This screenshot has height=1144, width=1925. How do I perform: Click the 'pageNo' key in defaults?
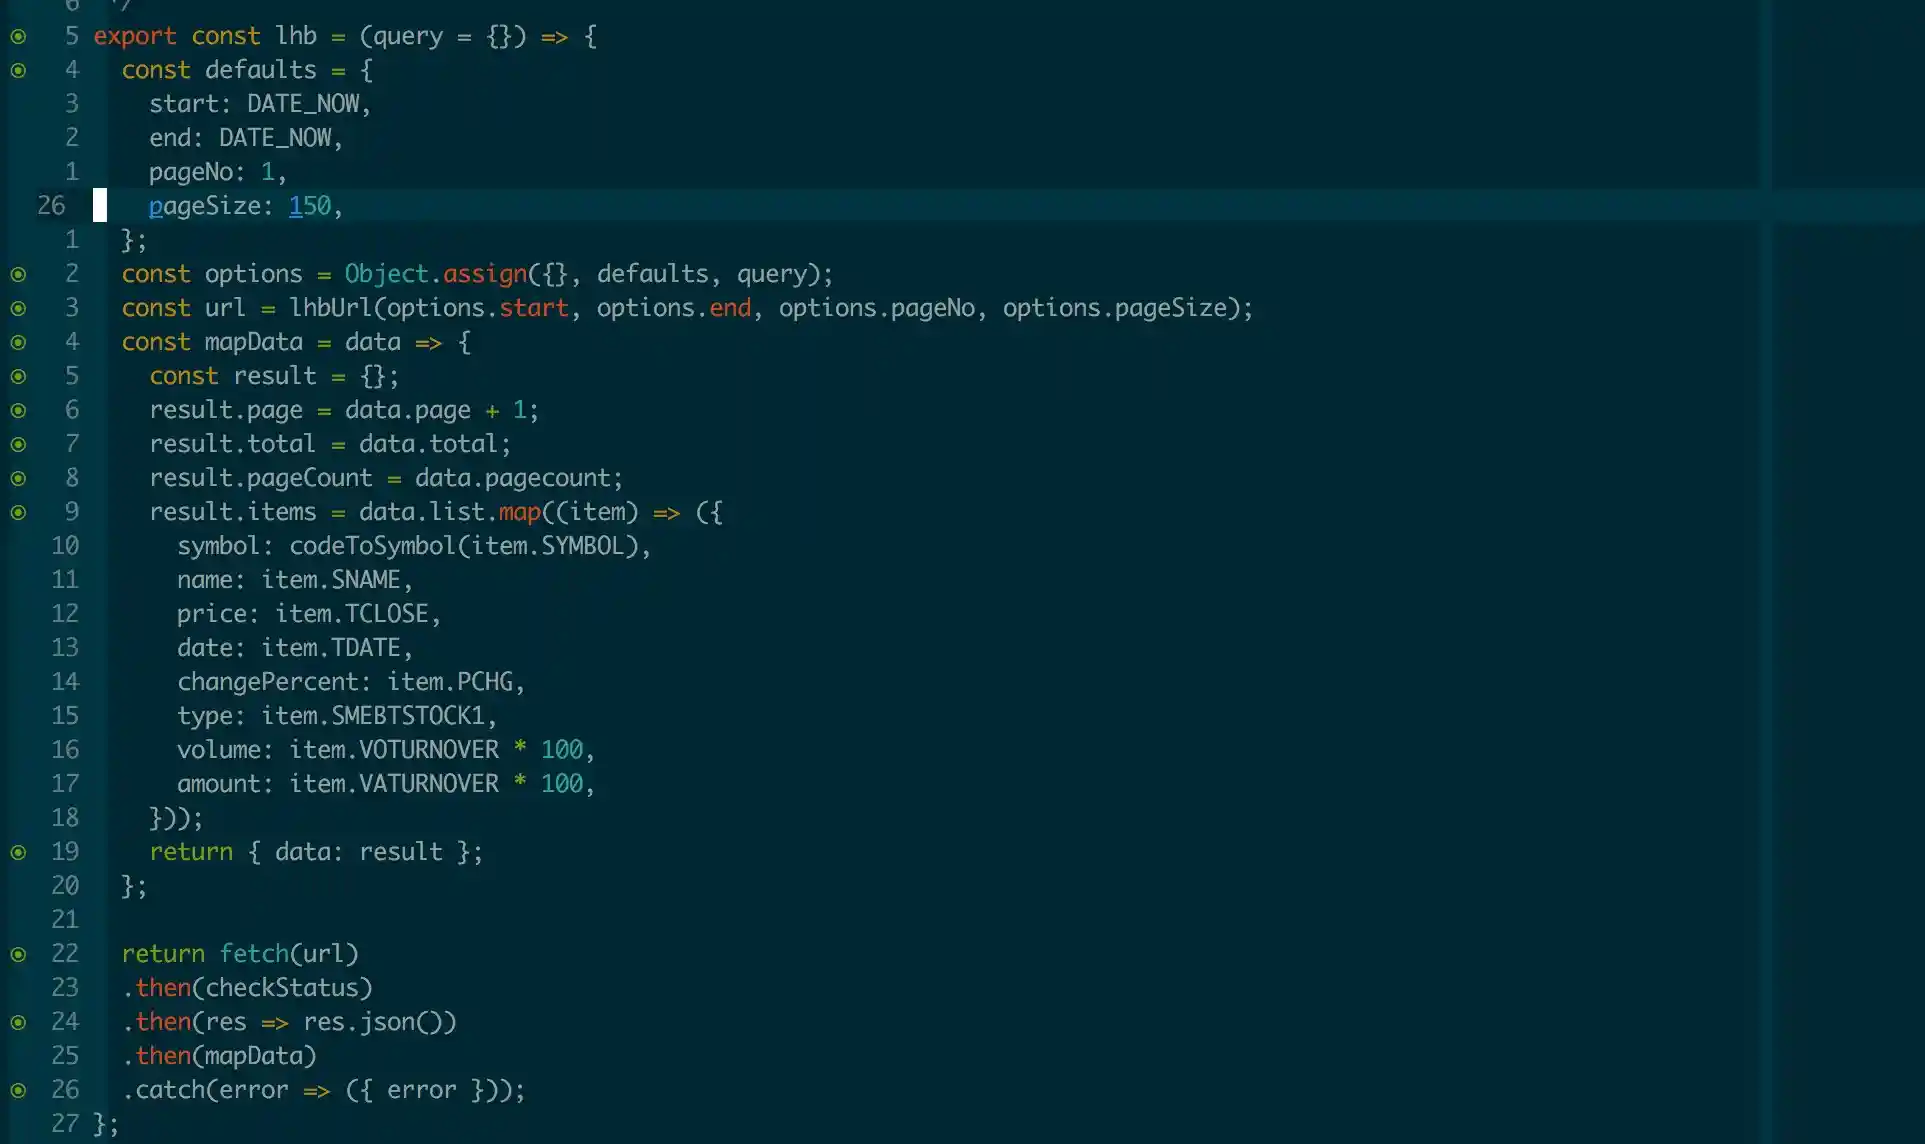coord(191,172)
